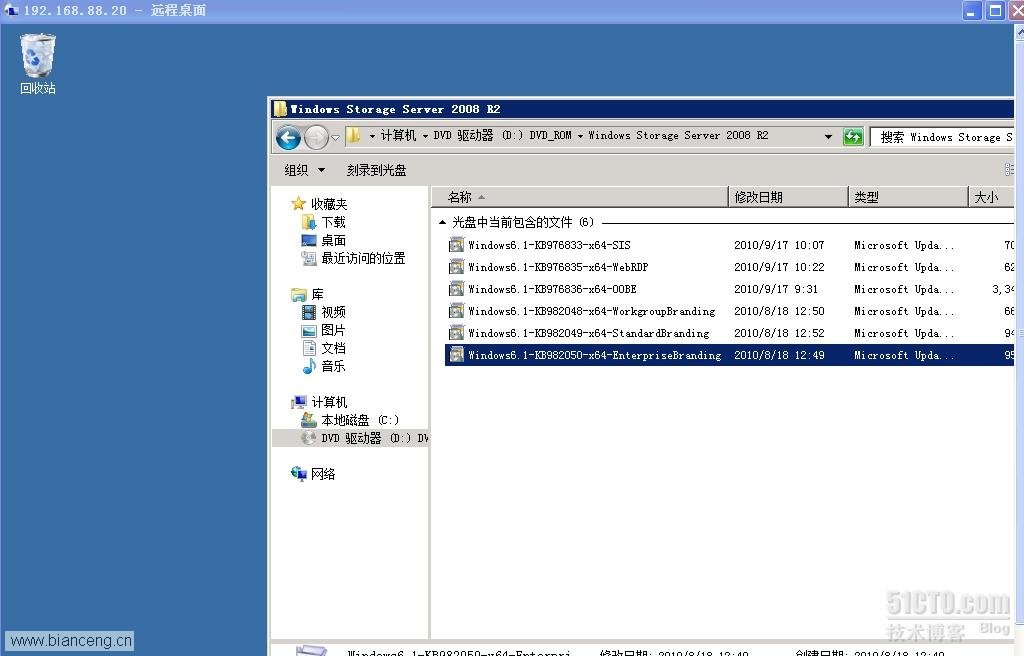Image resolution: width=1024 pixels, height=656 pixels.
Task: Click the 视频 filmstrip icon
Action: (309, 312)
